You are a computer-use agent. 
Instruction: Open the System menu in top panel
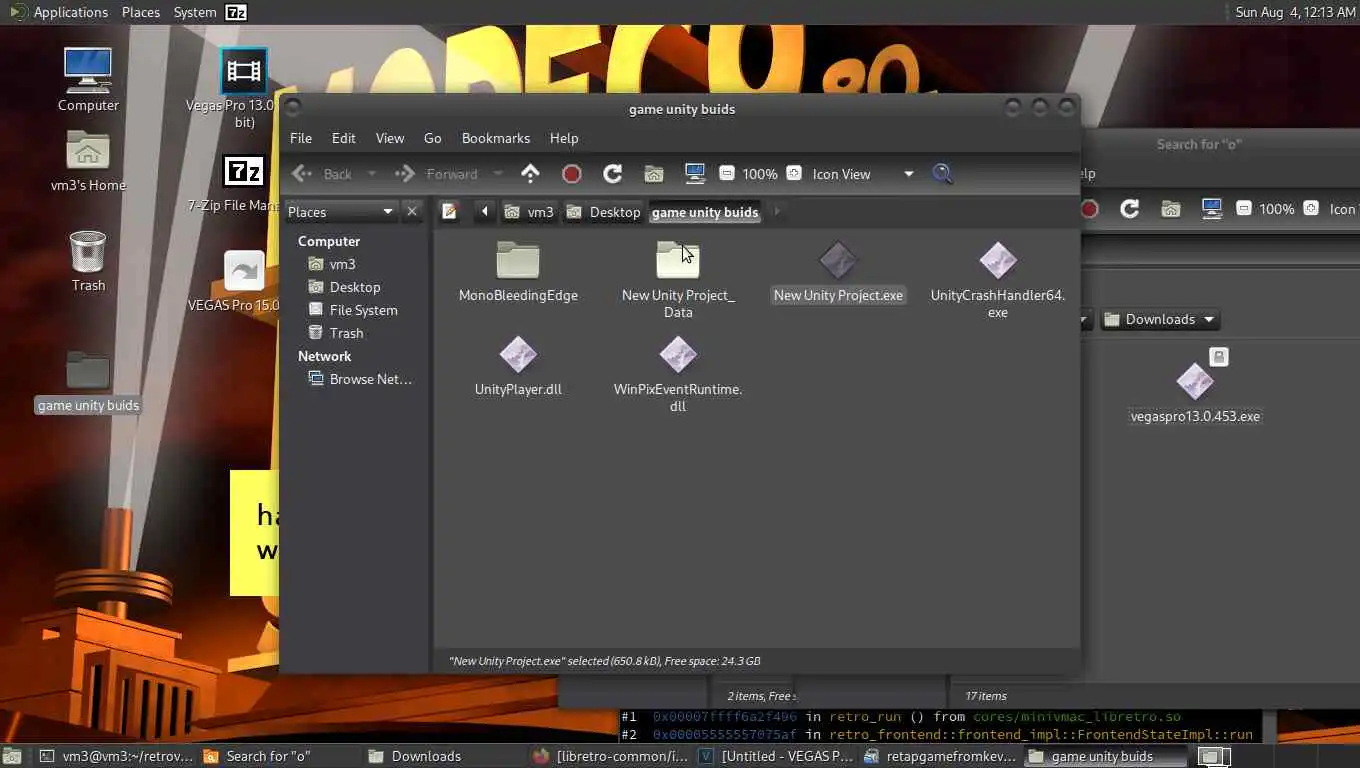point(194,12)
